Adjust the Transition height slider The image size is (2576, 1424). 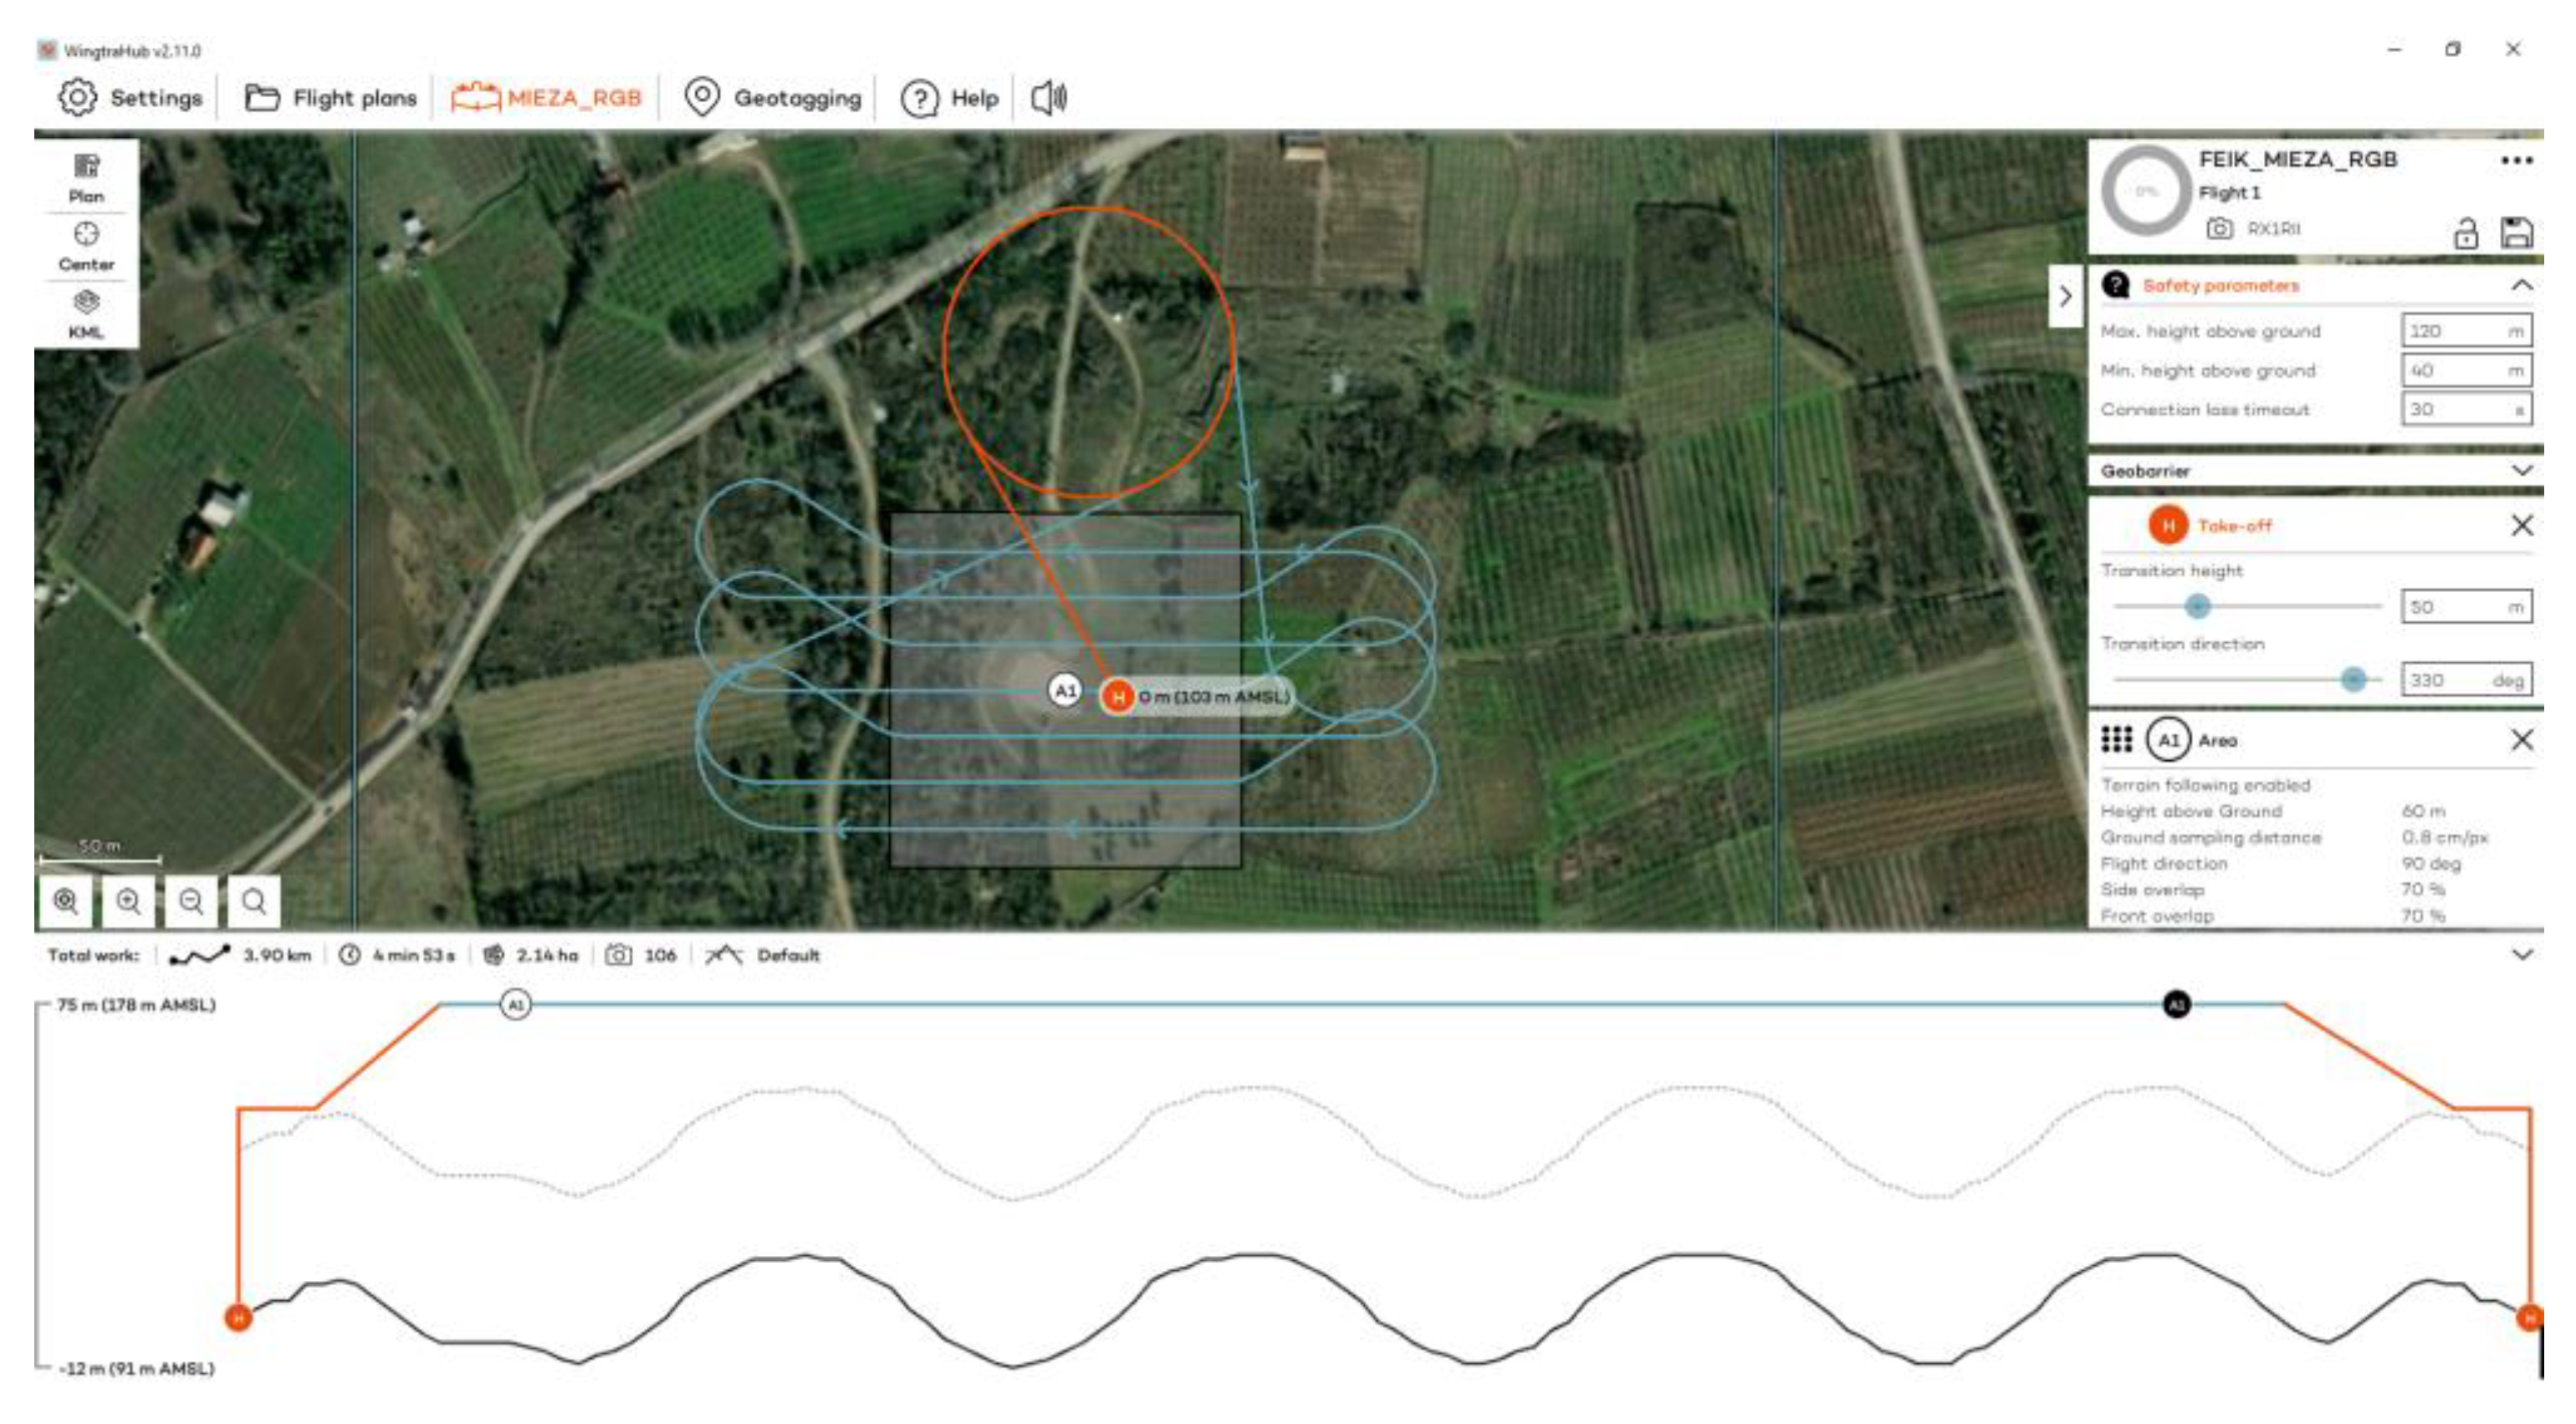2196,606
